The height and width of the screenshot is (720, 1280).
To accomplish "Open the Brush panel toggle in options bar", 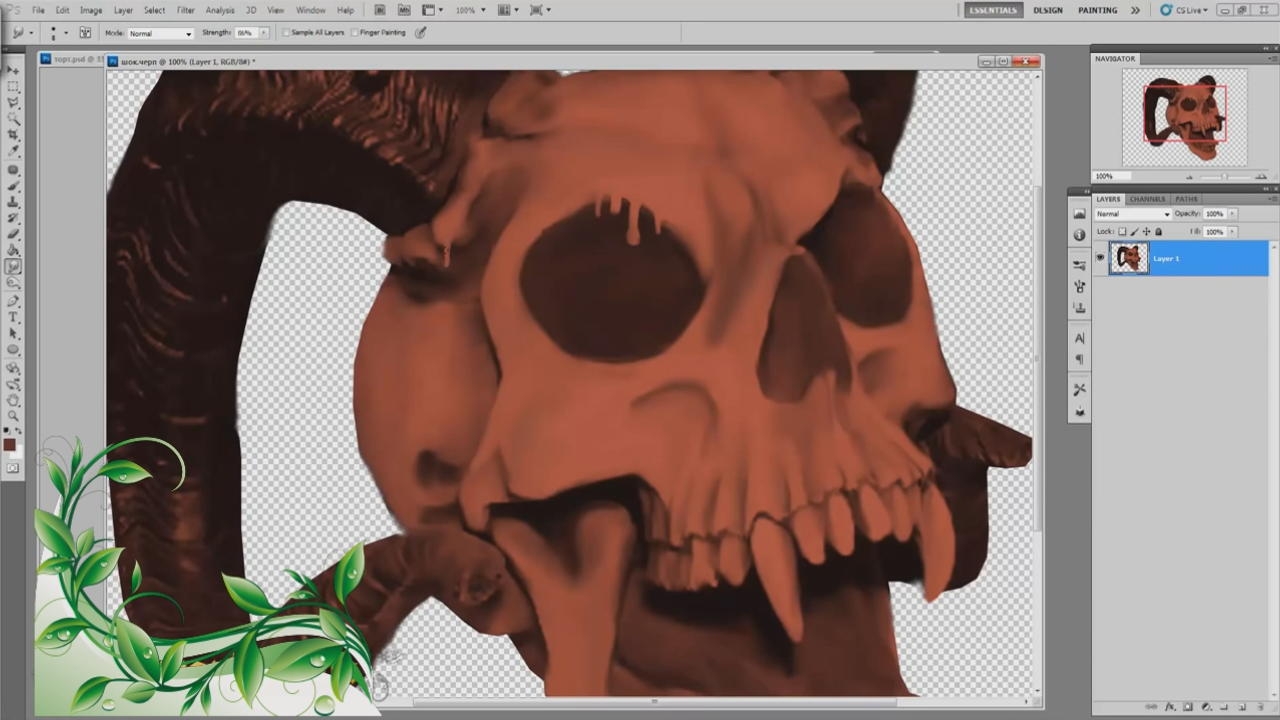I will [x=84, y=33].
